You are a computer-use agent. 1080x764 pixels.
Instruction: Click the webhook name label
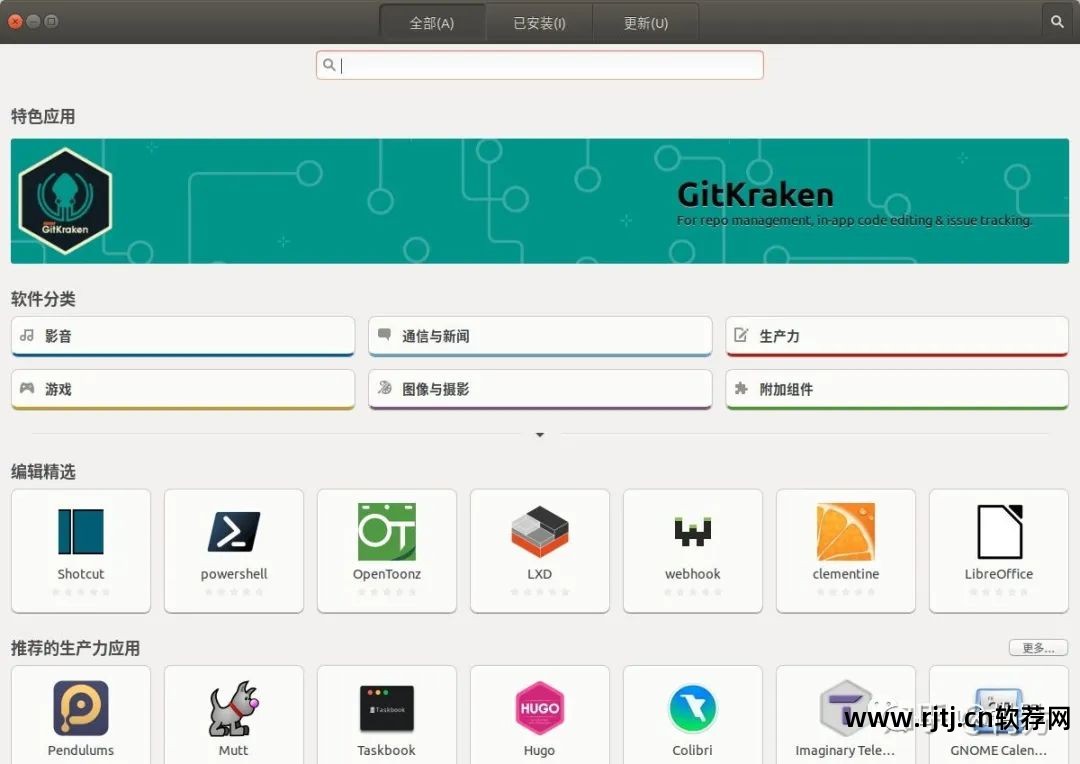[x=692, y=574]
